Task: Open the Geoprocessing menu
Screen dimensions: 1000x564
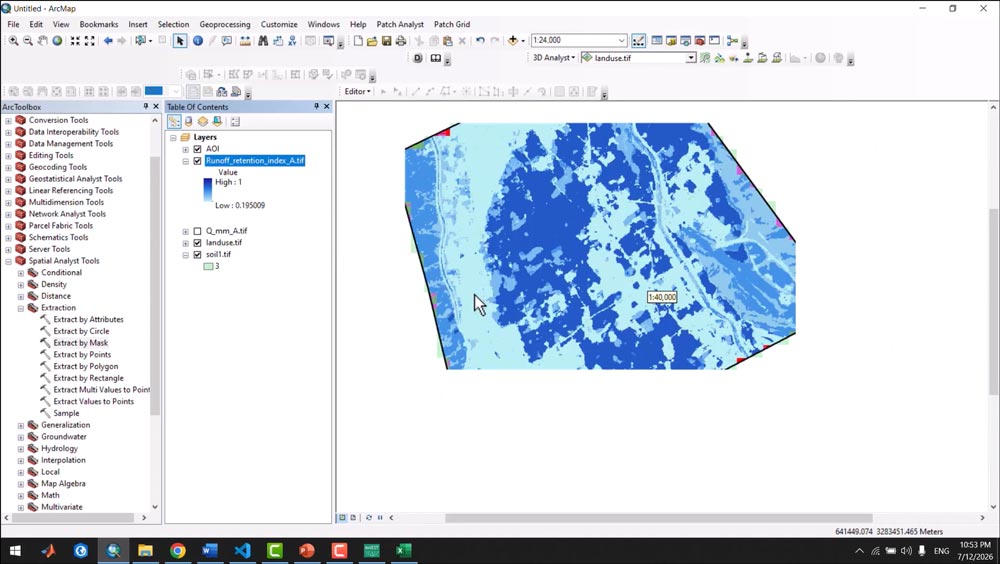Action: (x=225, y=24)
